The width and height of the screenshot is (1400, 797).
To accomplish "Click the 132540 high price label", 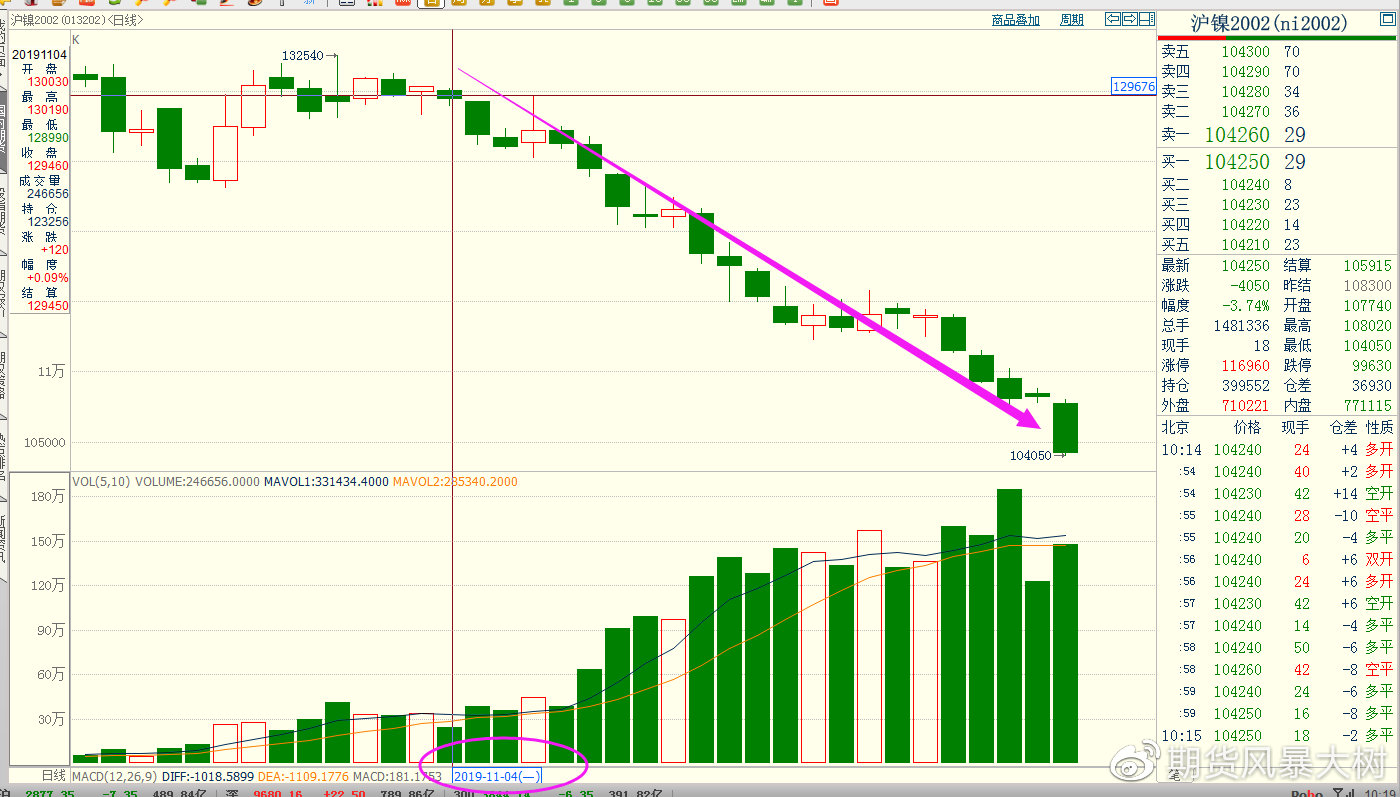I will click(304, 56).
